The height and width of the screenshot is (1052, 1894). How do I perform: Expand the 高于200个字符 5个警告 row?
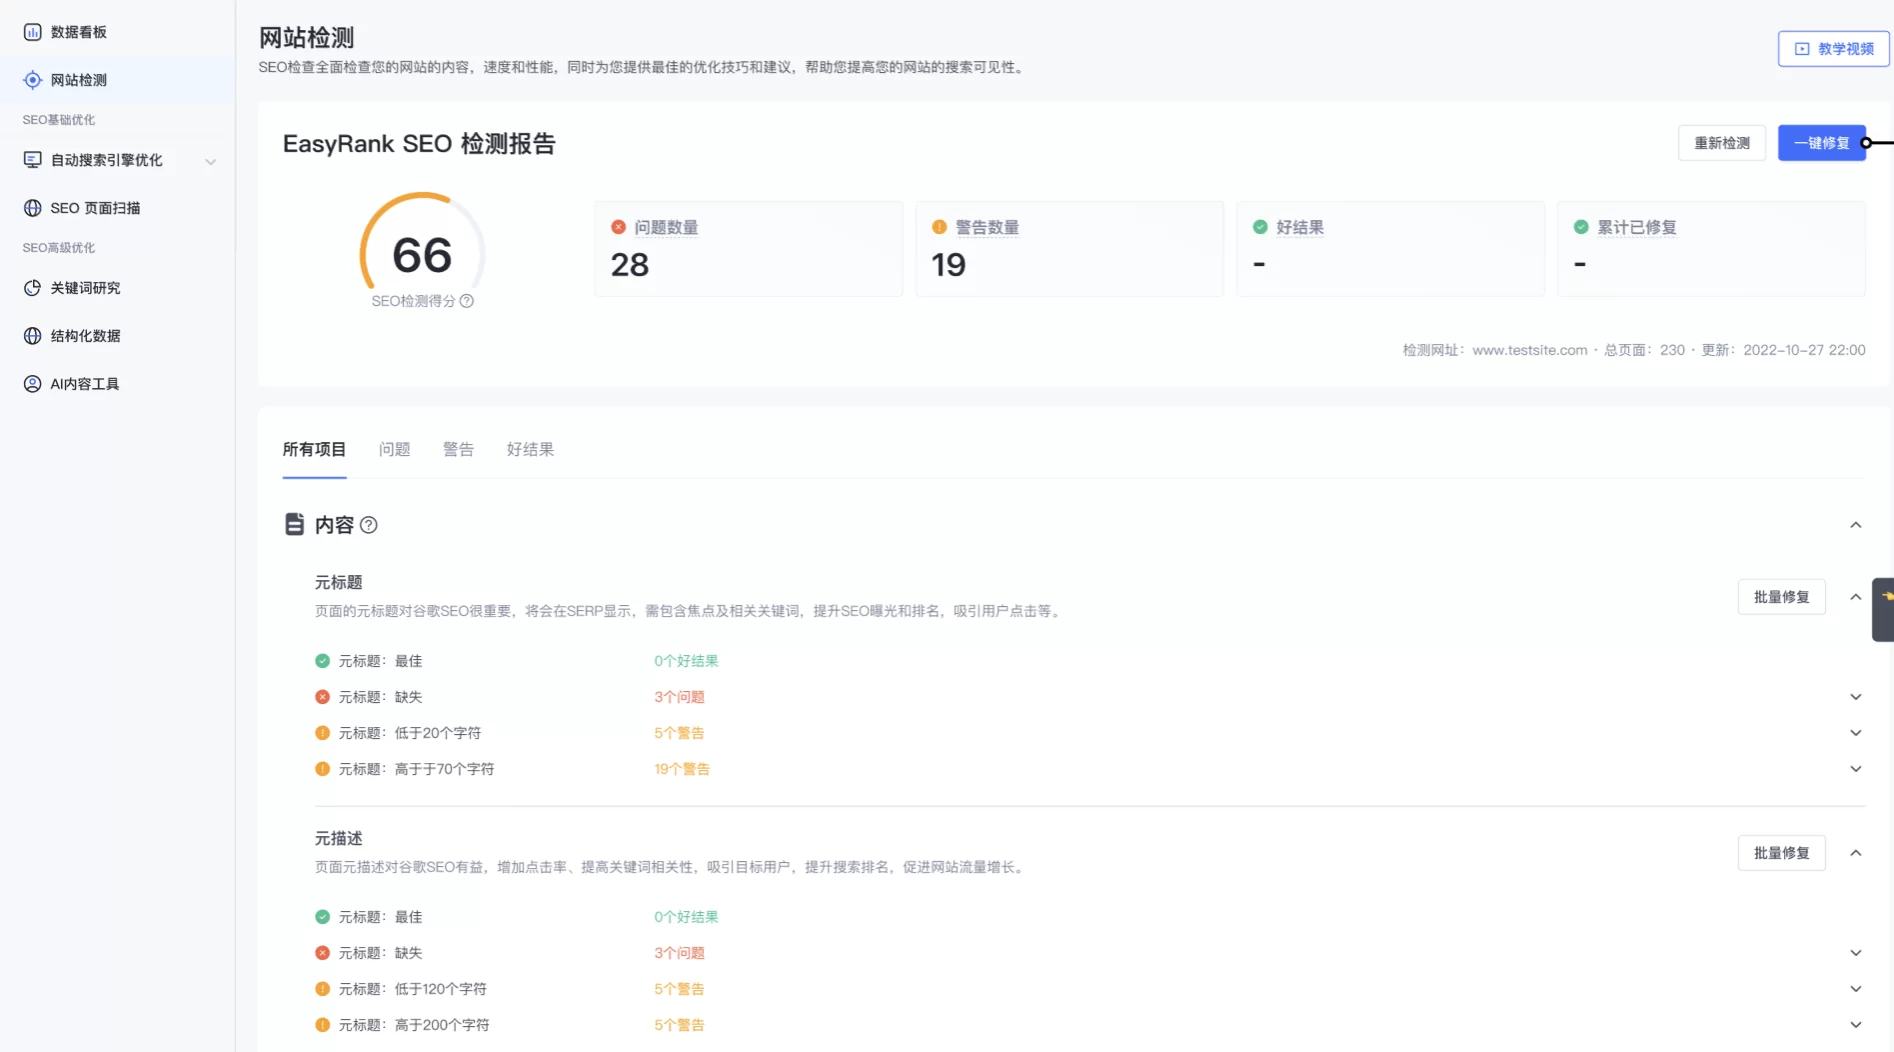click(x=1855, y=1025)
